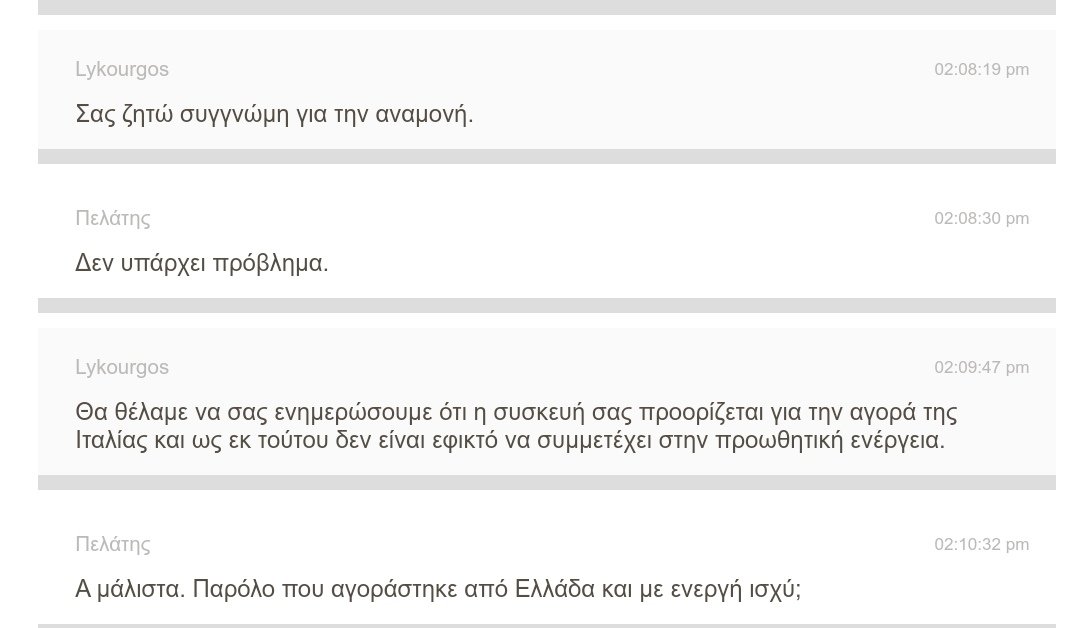Click the phrase 'προωθητική ενέργεια' in the message
This screenshot has height=628, width=1080.
829,440
